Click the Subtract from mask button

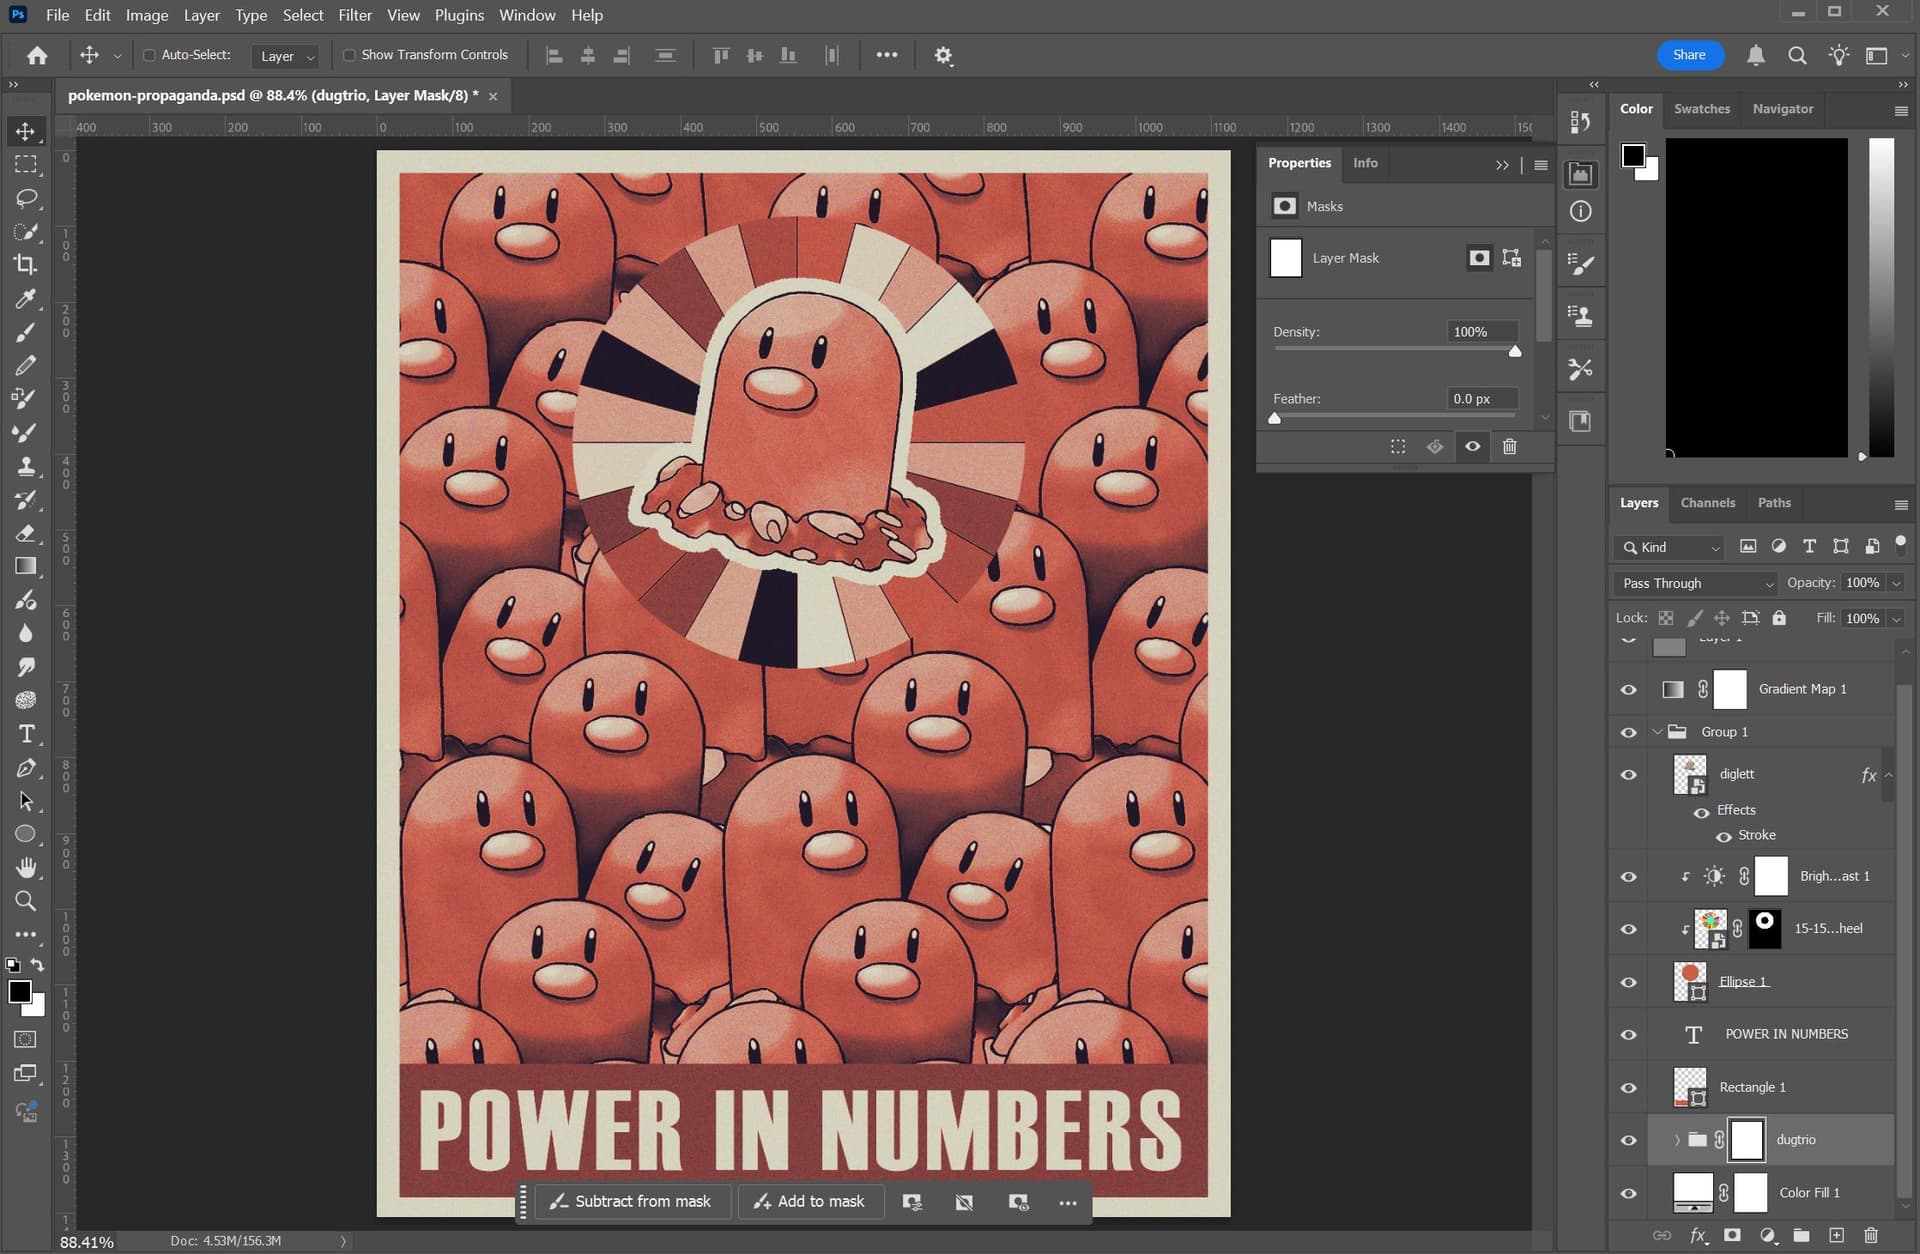tap(631, 1201)
